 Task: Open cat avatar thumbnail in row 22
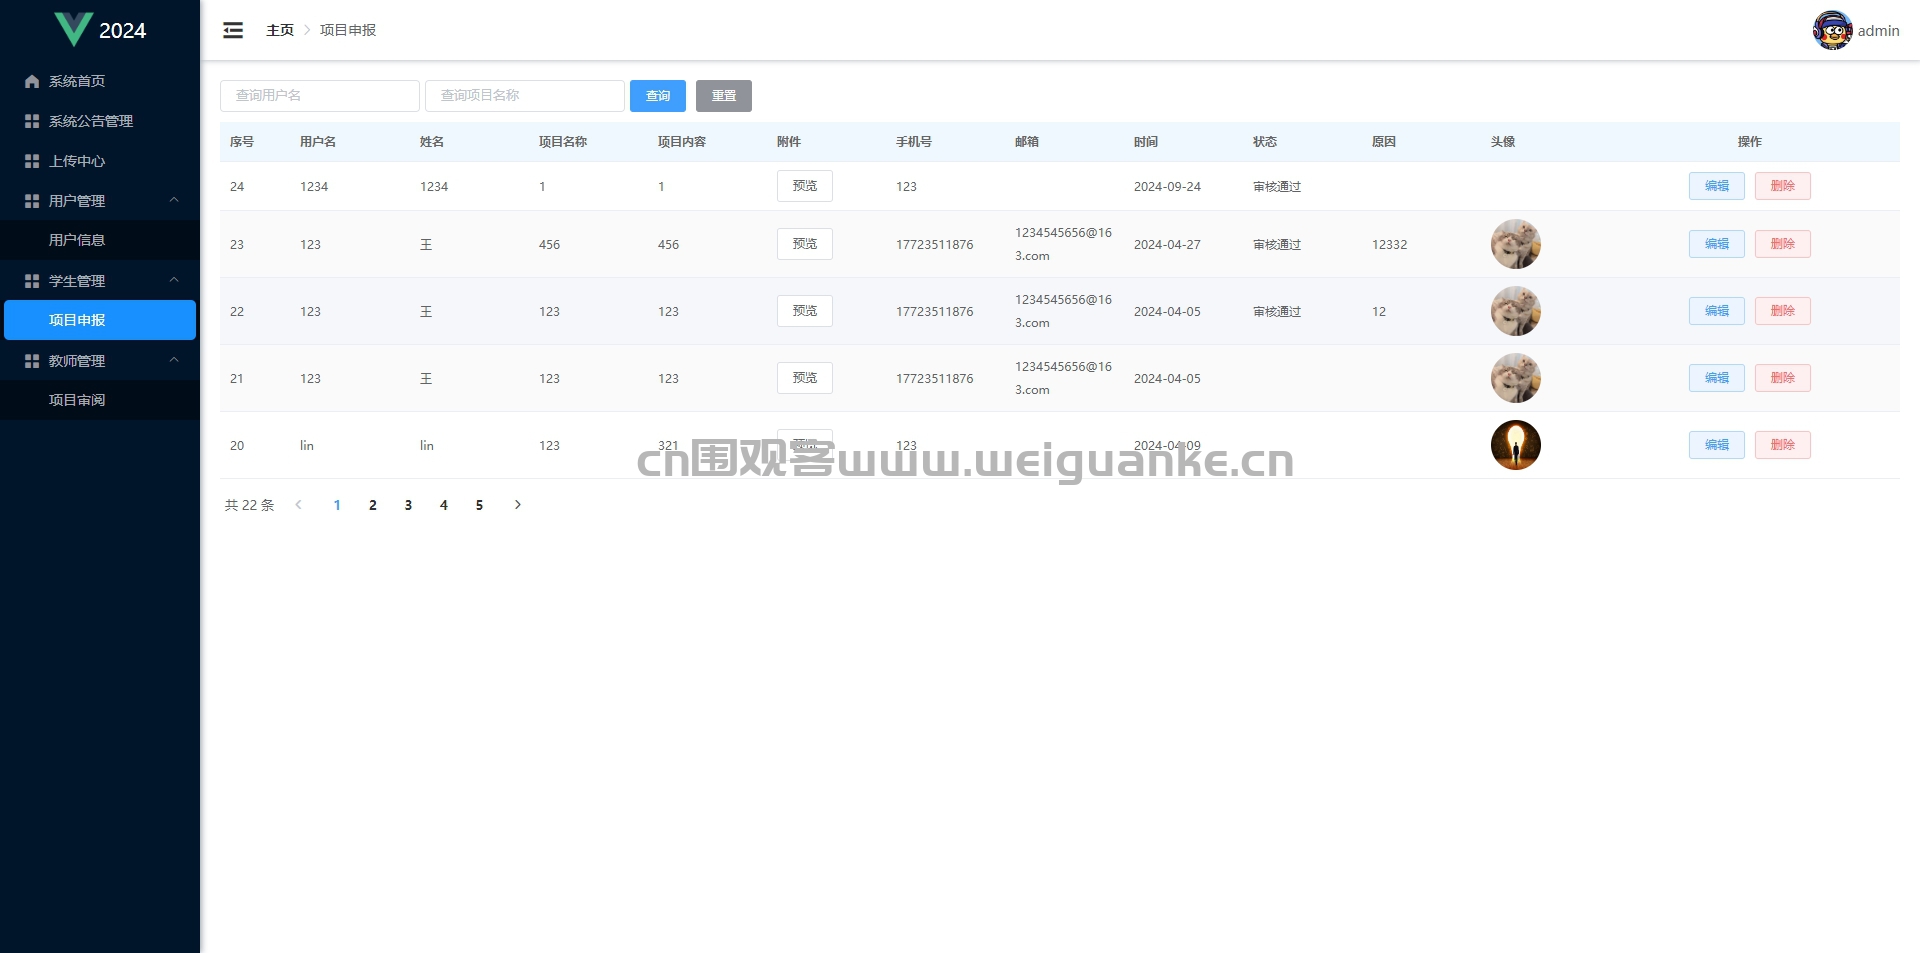(1516, 311)
